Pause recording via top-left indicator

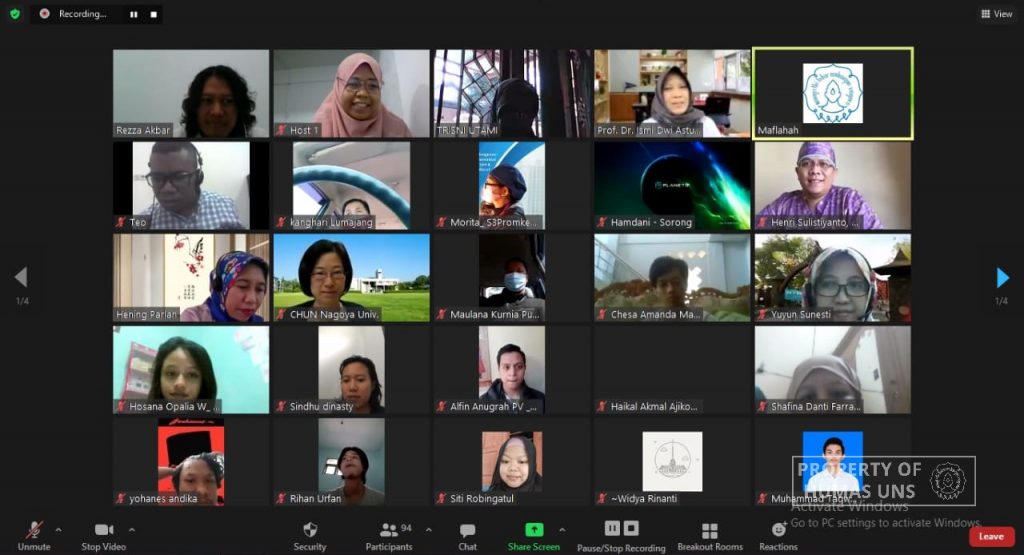pos(134,14)
